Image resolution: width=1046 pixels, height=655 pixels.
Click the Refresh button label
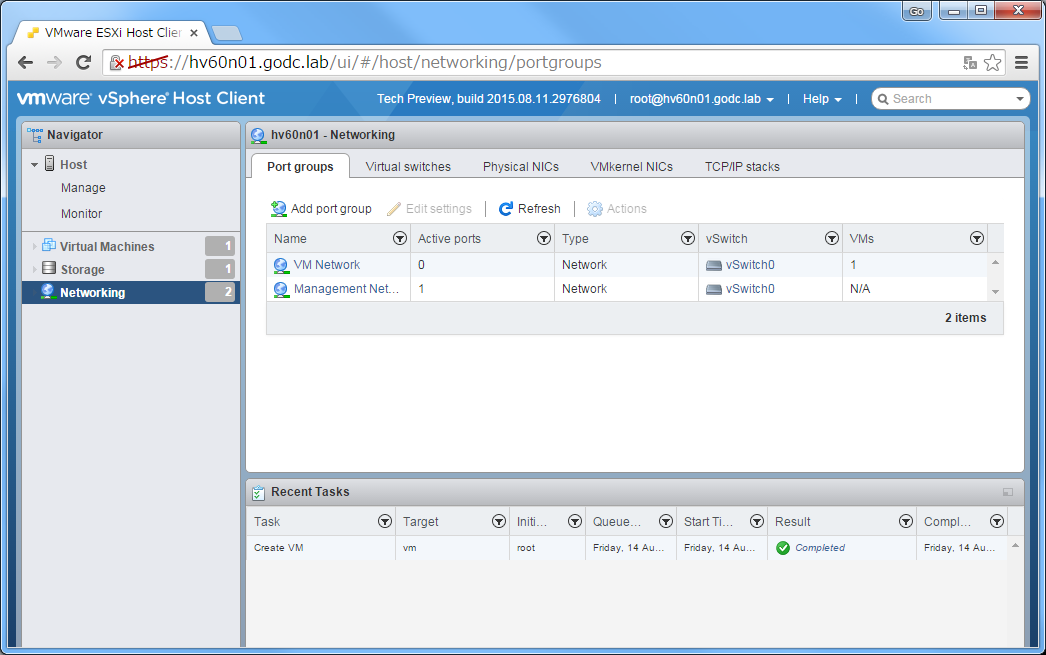pos(540,209)
